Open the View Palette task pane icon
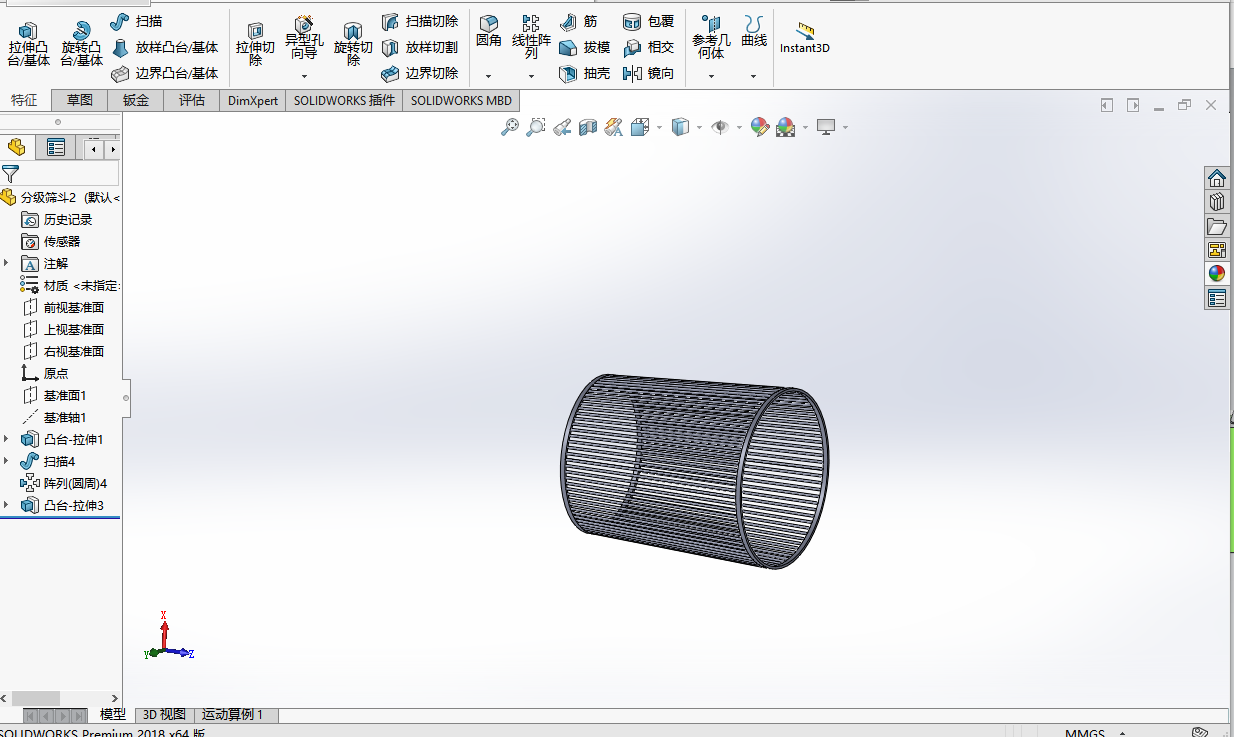Image resolution: width=1234 pixels, height=737 pixels. pyautogui.click(x=1217, y=250)
